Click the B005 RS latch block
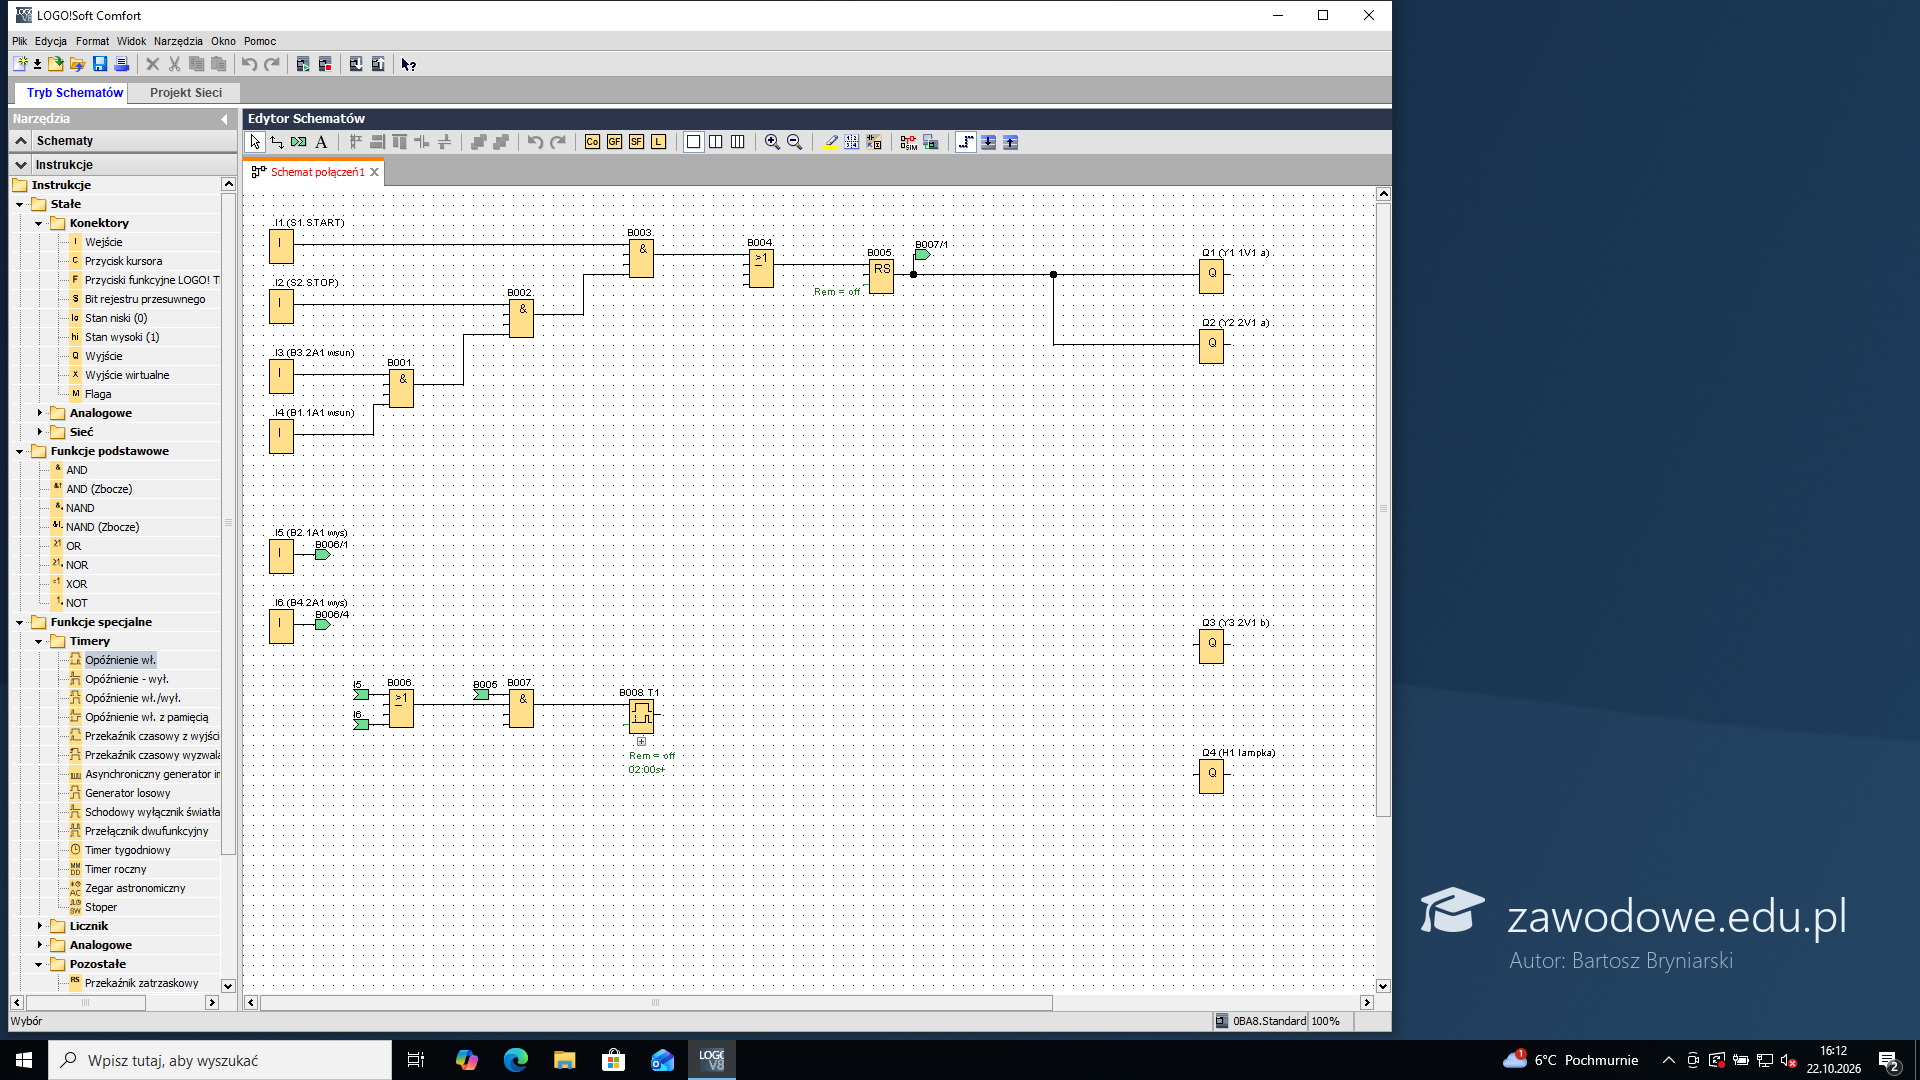The width and height of the screenshot is (1920, 1080). point(881,276)
